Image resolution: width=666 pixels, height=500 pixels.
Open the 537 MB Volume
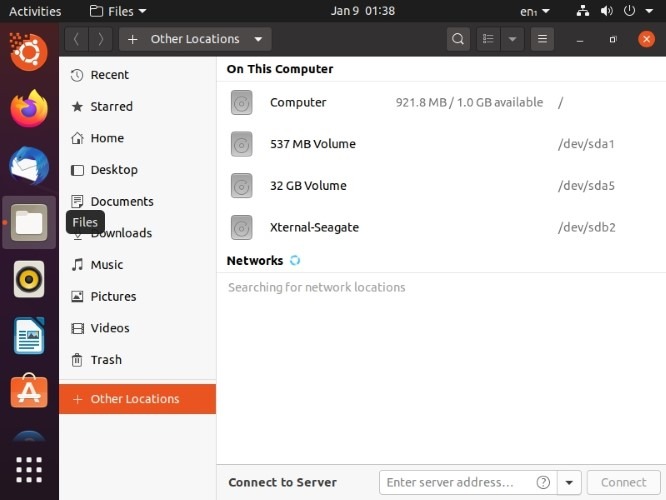[441, 144]
